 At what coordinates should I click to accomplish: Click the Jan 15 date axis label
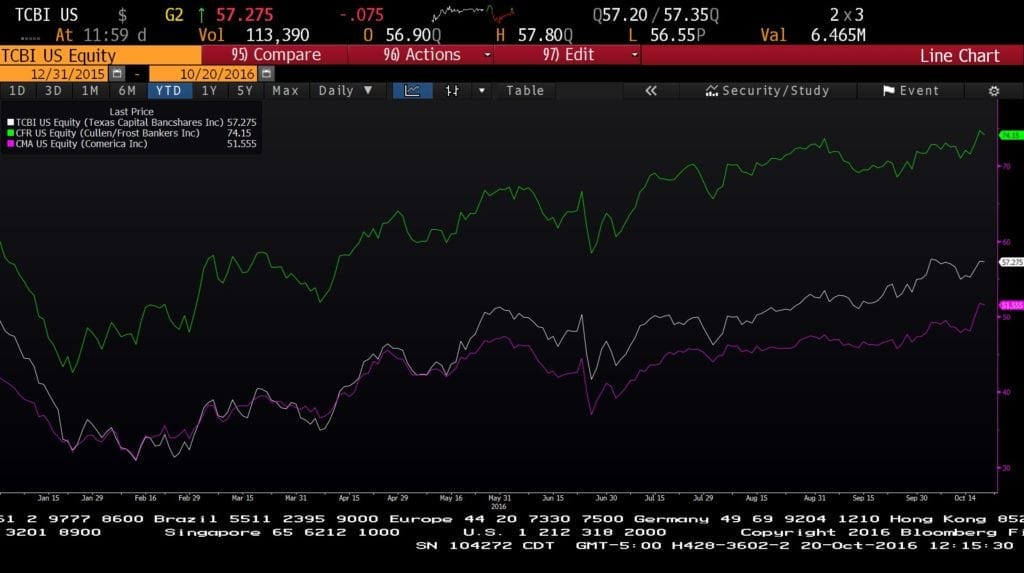click(48, 498)
